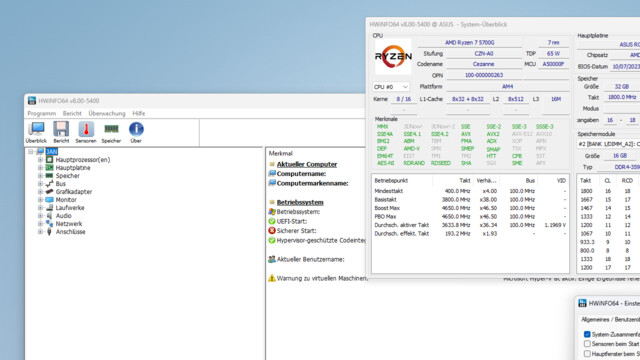This screenshot has width=640, height=360.
Task: Enable the Hauptfenster beim Start checkbox
Action: click(587, 353)
